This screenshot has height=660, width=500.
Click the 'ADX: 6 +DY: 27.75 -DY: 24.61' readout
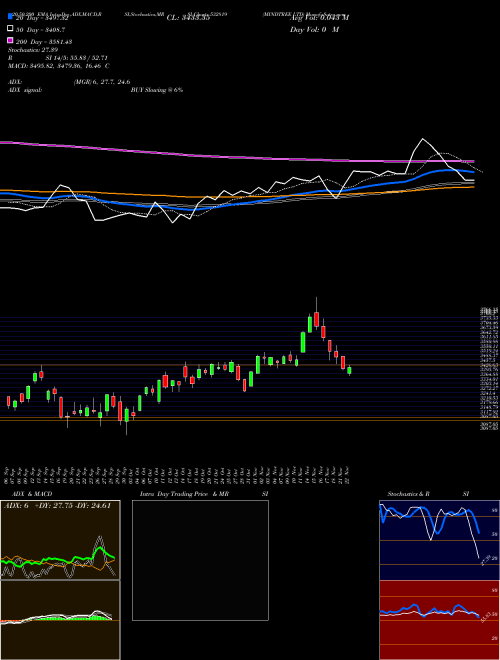tap(57, 506)
